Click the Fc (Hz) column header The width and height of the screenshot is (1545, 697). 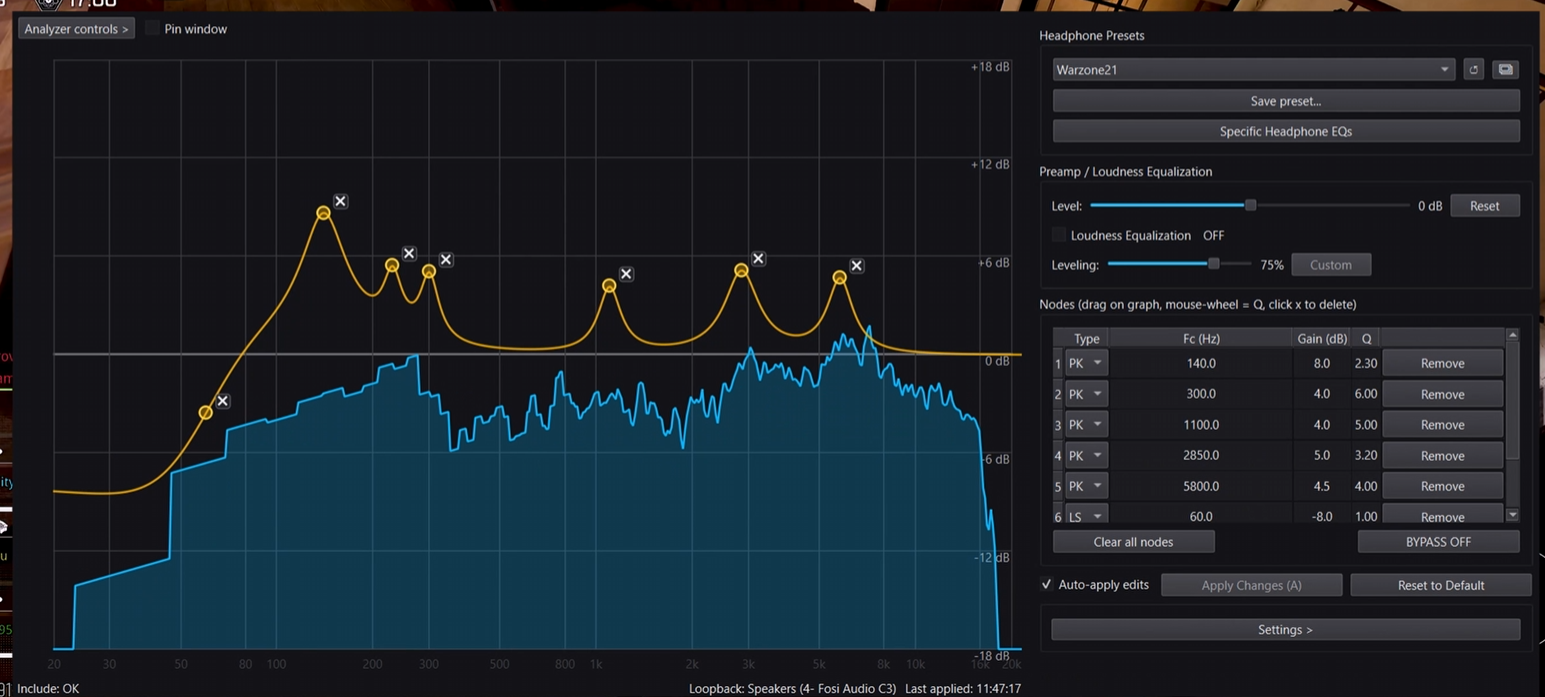pyautogui.click(x=1200, y=338)
